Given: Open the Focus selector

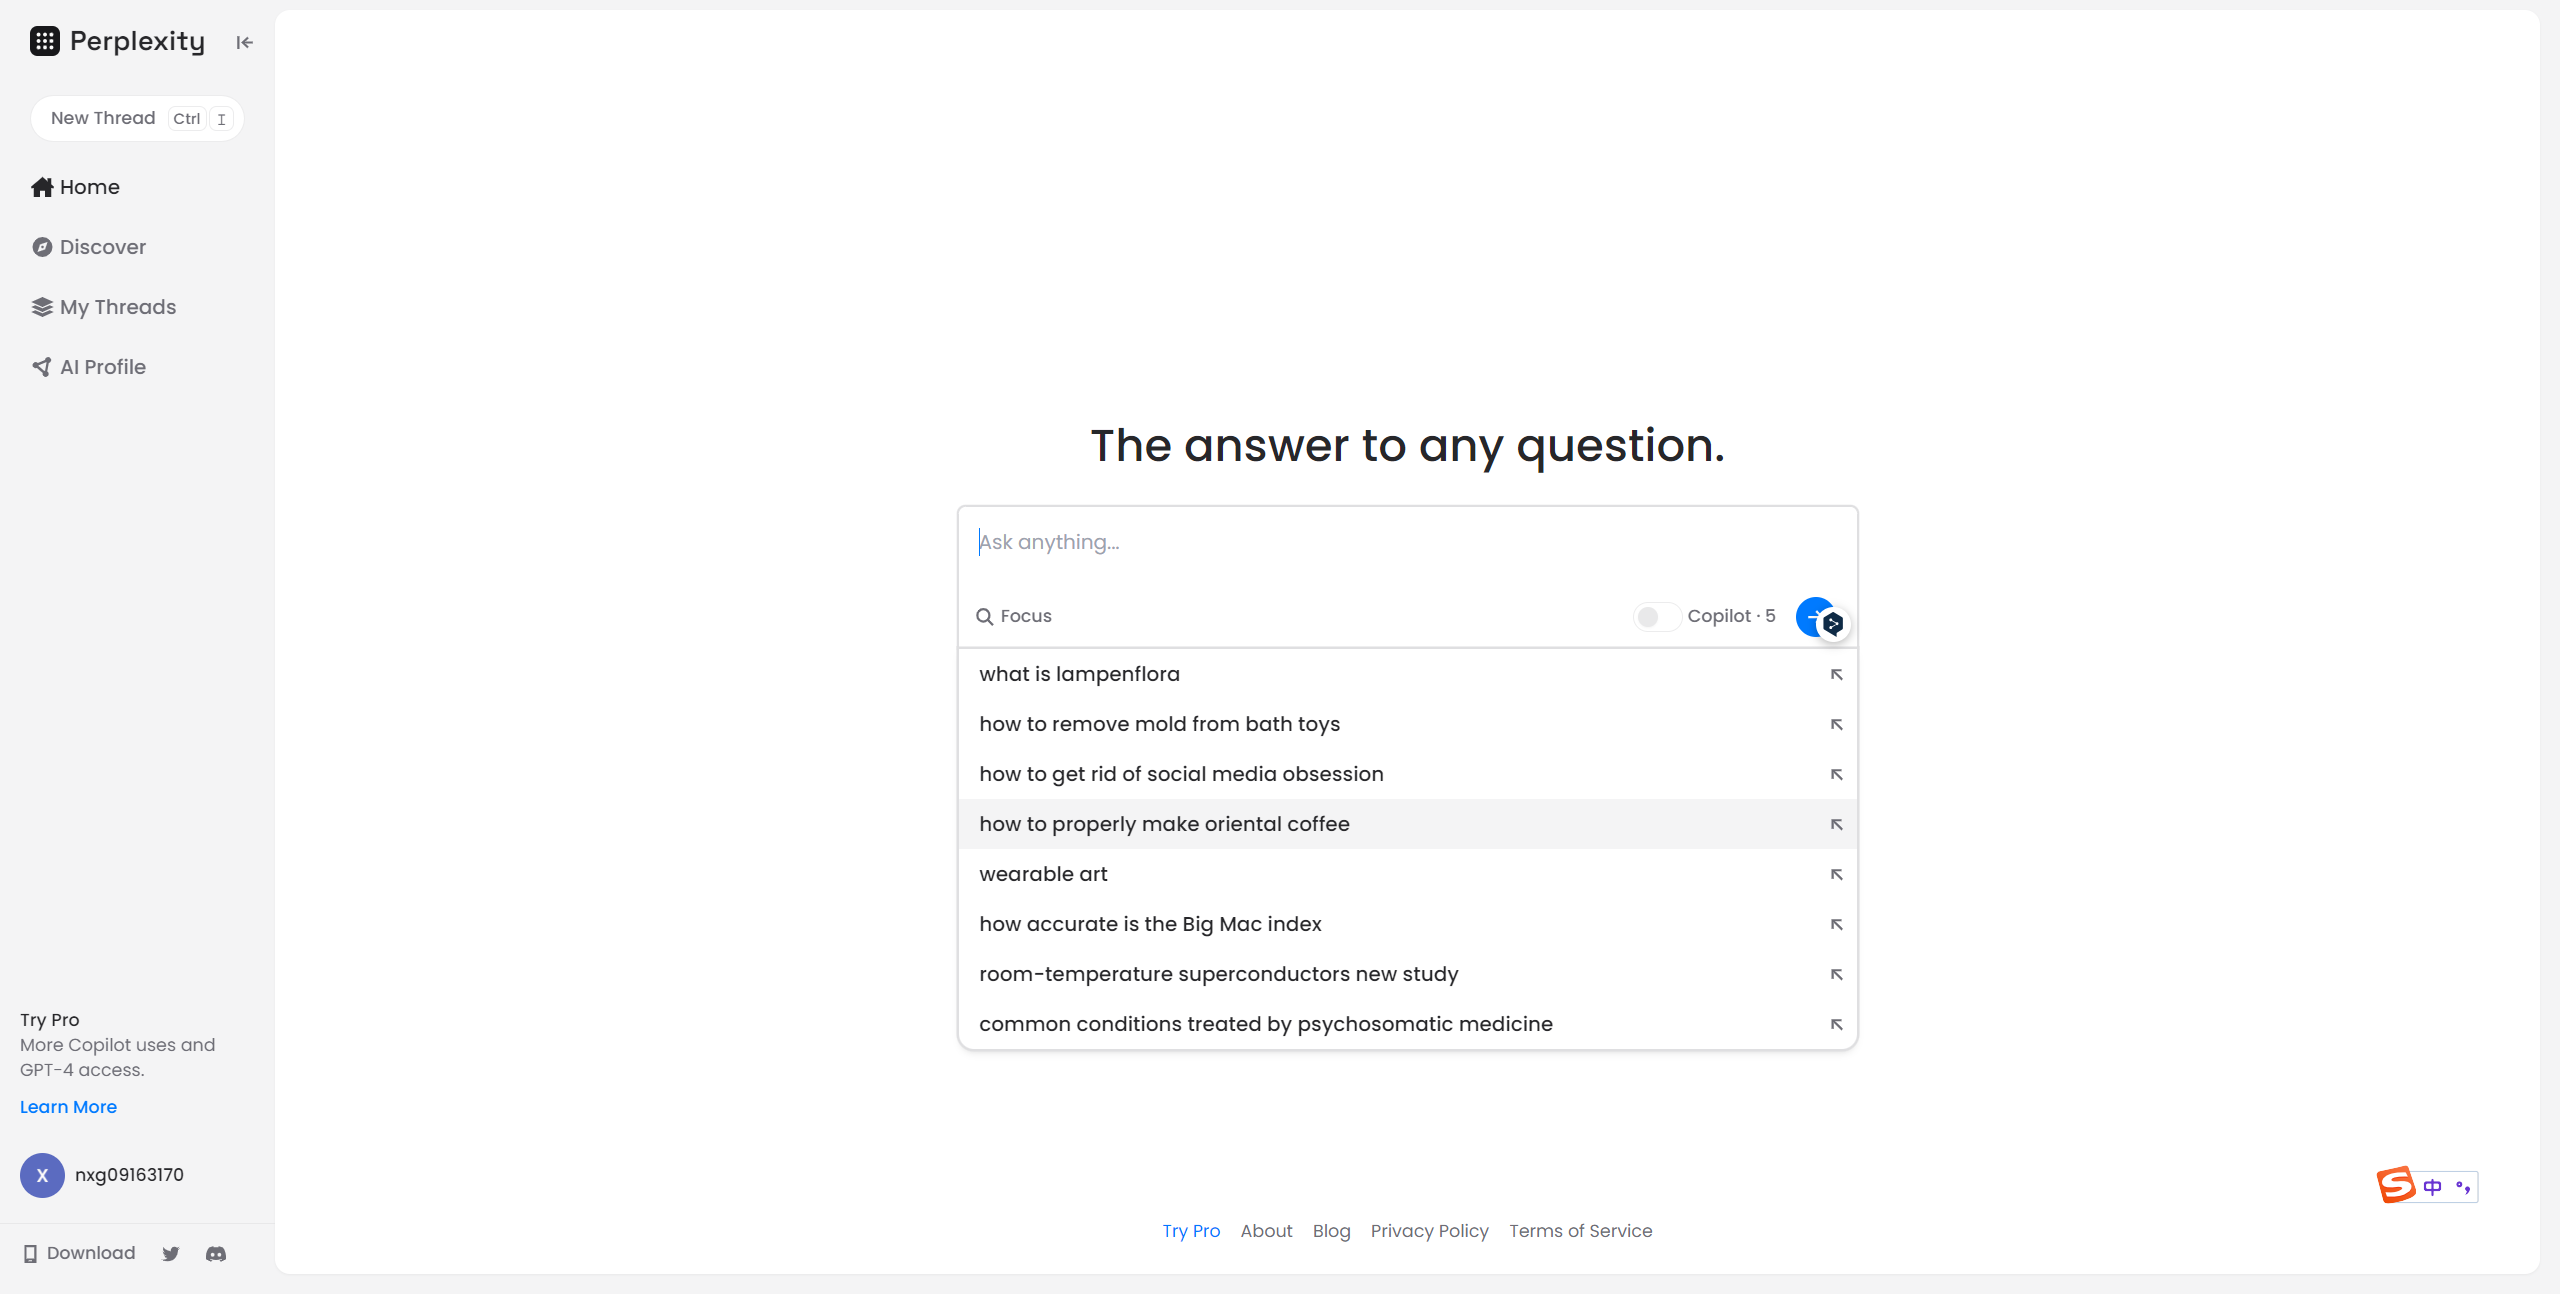Looking at the screenshot, I should click(1014, 616).
